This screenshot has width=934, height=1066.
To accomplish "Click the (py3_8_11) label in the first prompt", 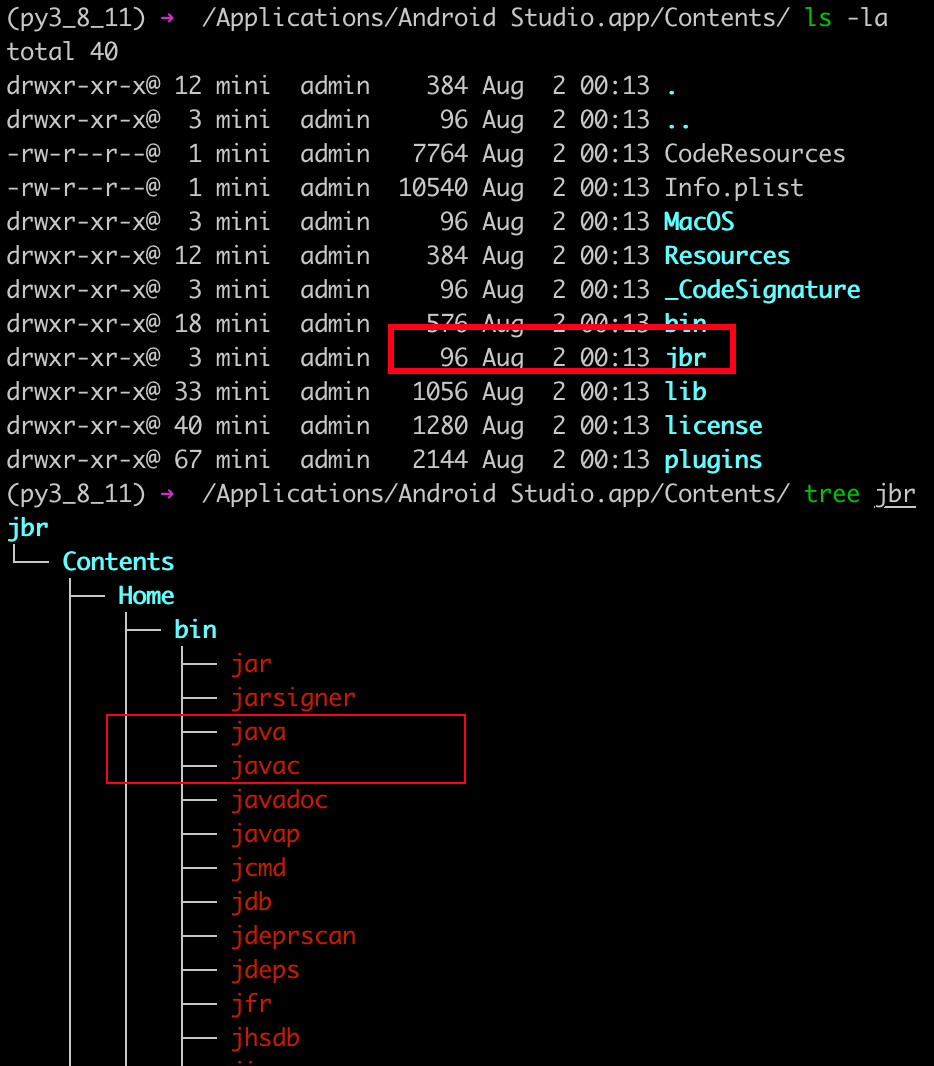I will click(76, 18).
